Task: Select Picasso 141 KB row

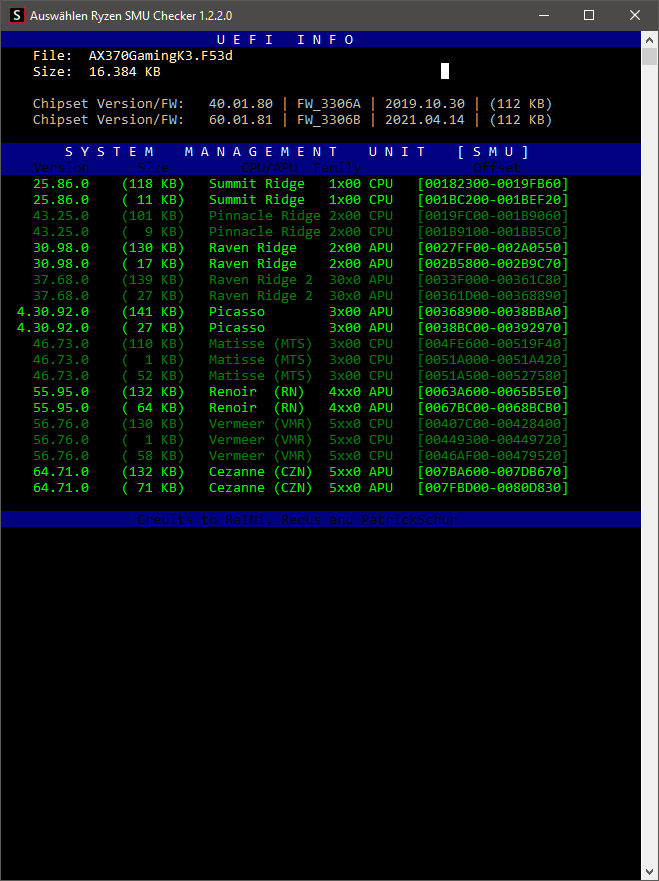Action: [293, 311]
